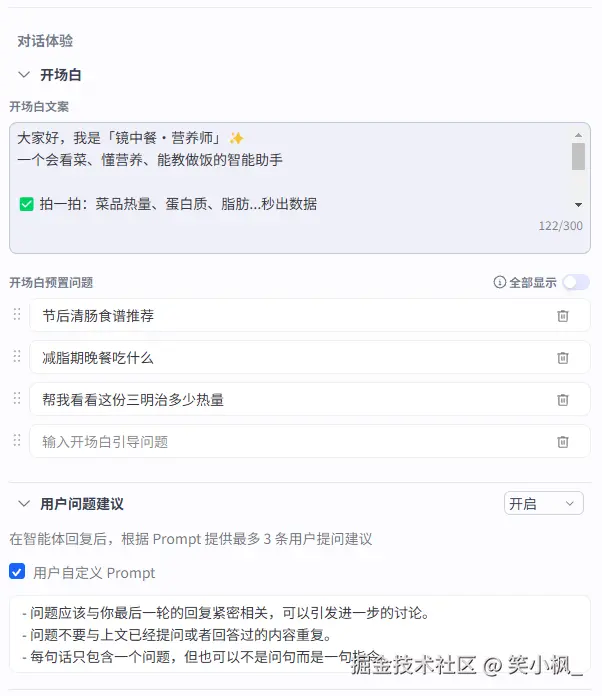Uncheck the 用户自定义 Prompt checkbox
602x696 pixels.
point(17,572)
